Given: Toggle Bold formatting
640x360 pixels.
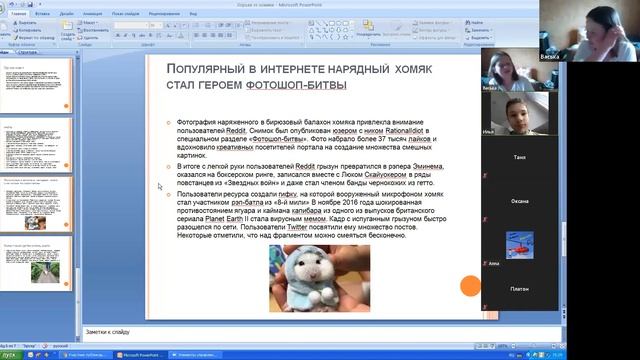Looking at the screenshot, I should 118,36.
